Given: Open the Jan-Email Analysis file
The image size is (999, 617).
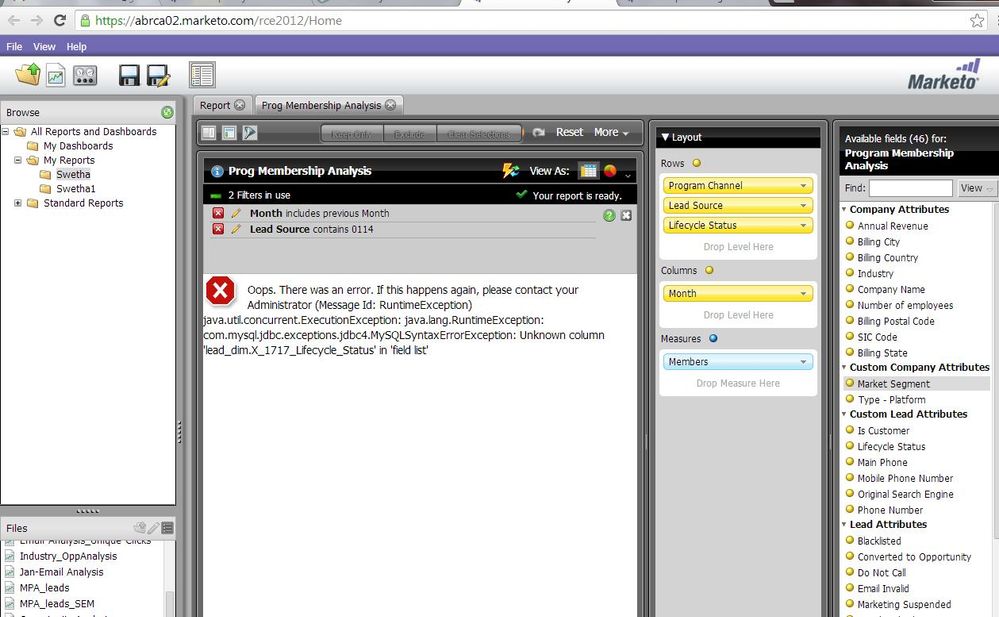Looking at the screenshot, I should tap(61, 572).
